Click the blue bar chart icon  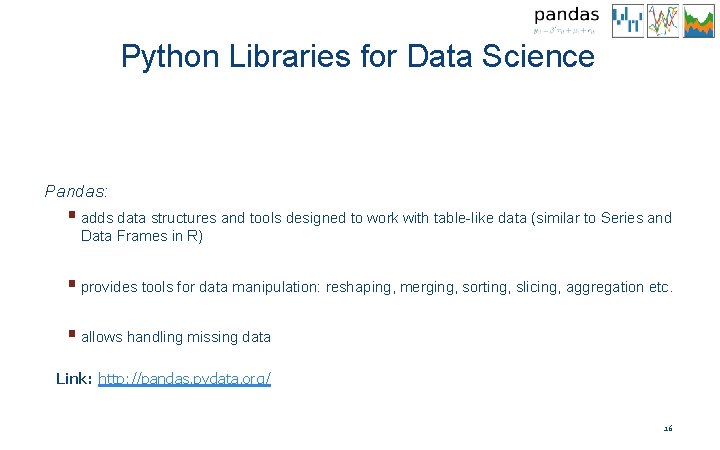click(627, 20)
